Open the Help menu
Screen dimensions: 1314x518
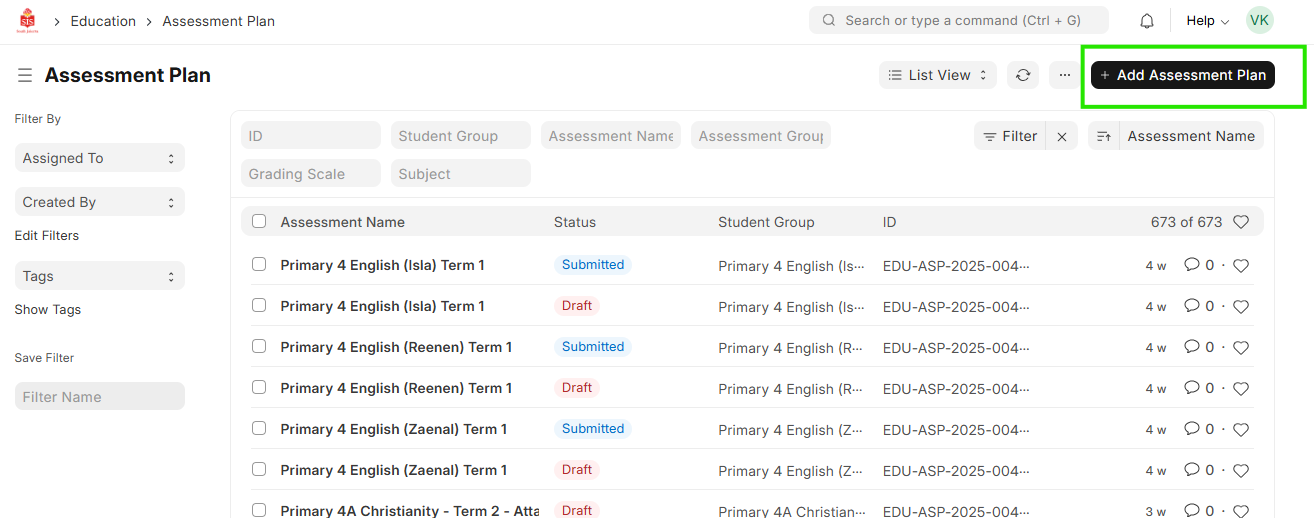tap(1207, 21)
